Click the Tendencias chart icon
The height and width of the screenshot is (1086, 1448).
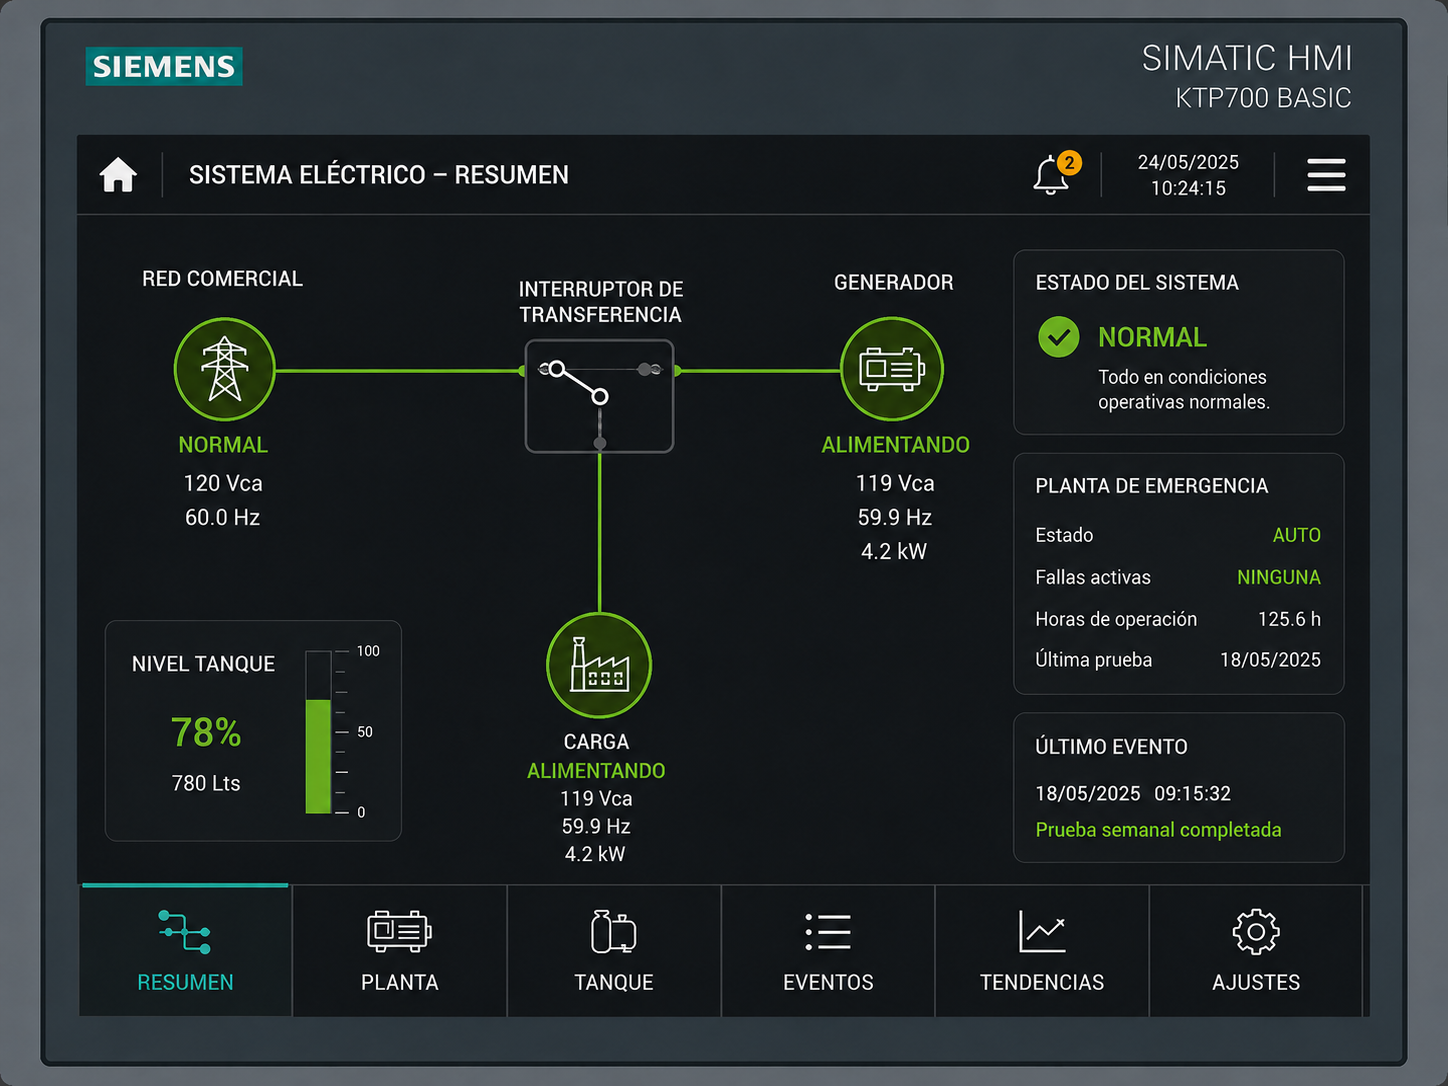coord(1042,931)
